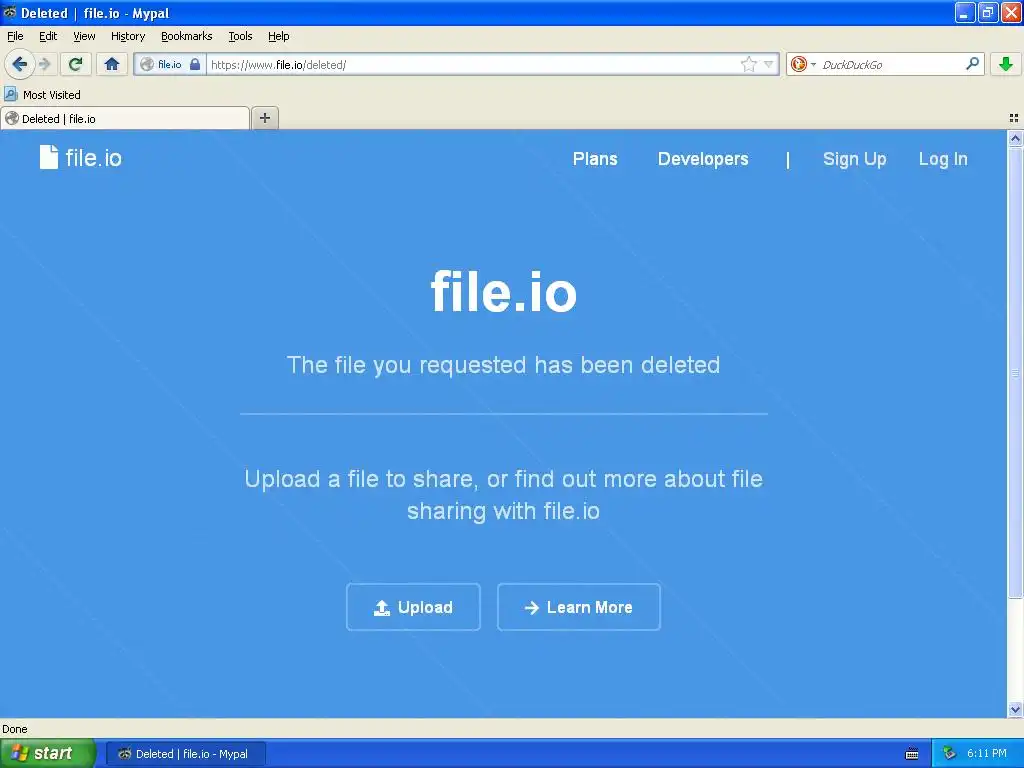Open the Bookmarks menu
Viewport: 1024px width, 768px height.
point(186,36)
